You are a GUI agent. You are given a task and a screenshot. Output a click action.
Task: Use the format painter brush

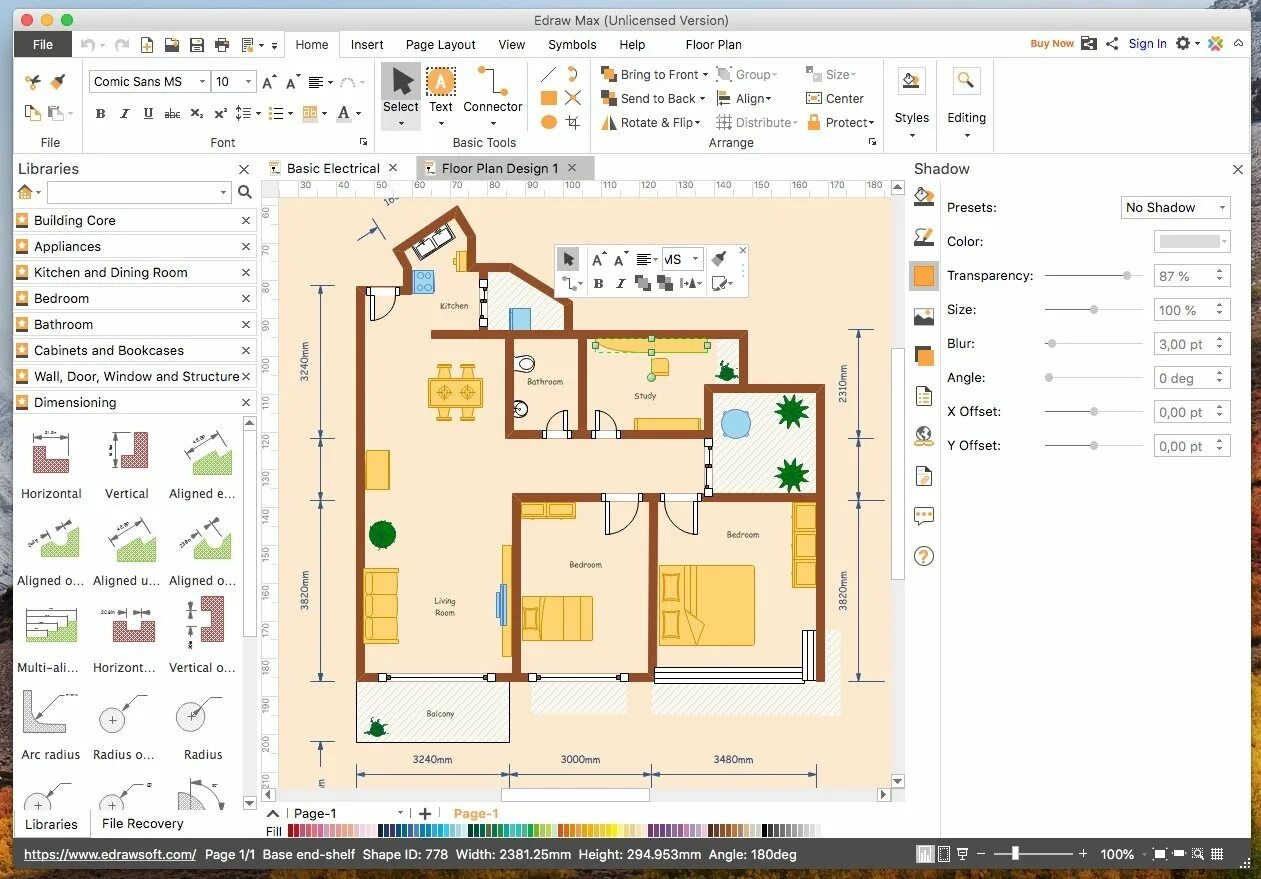coord(59,82)
